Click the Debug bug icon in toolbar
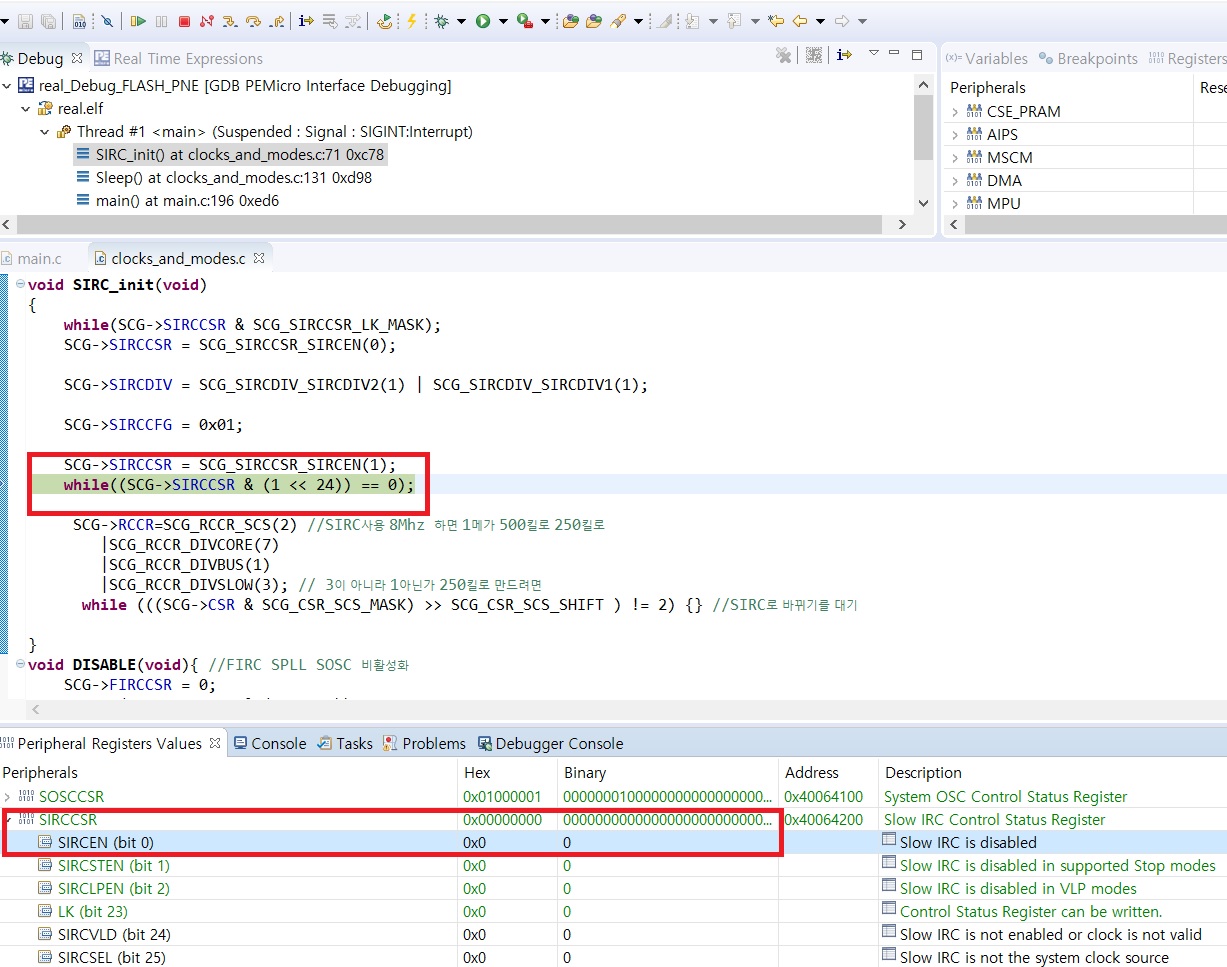This screenshot has width=1227, height=967. click(x=441, y=20)
